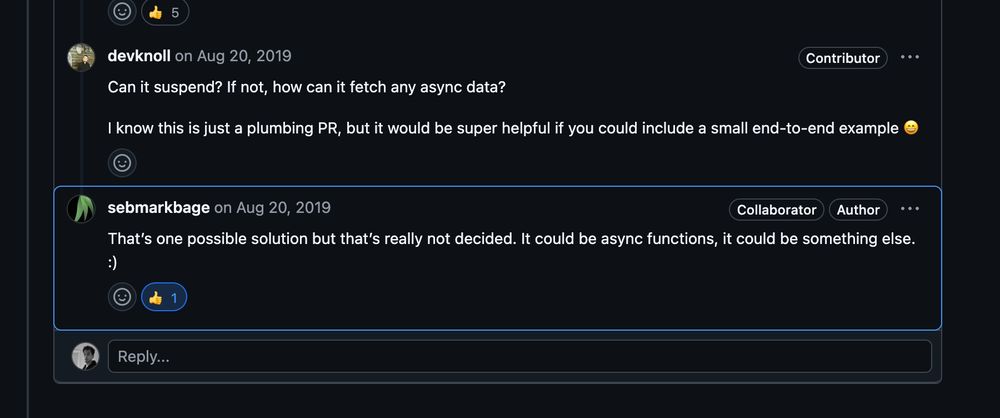Click the Contributor badge

coord(842,58)
